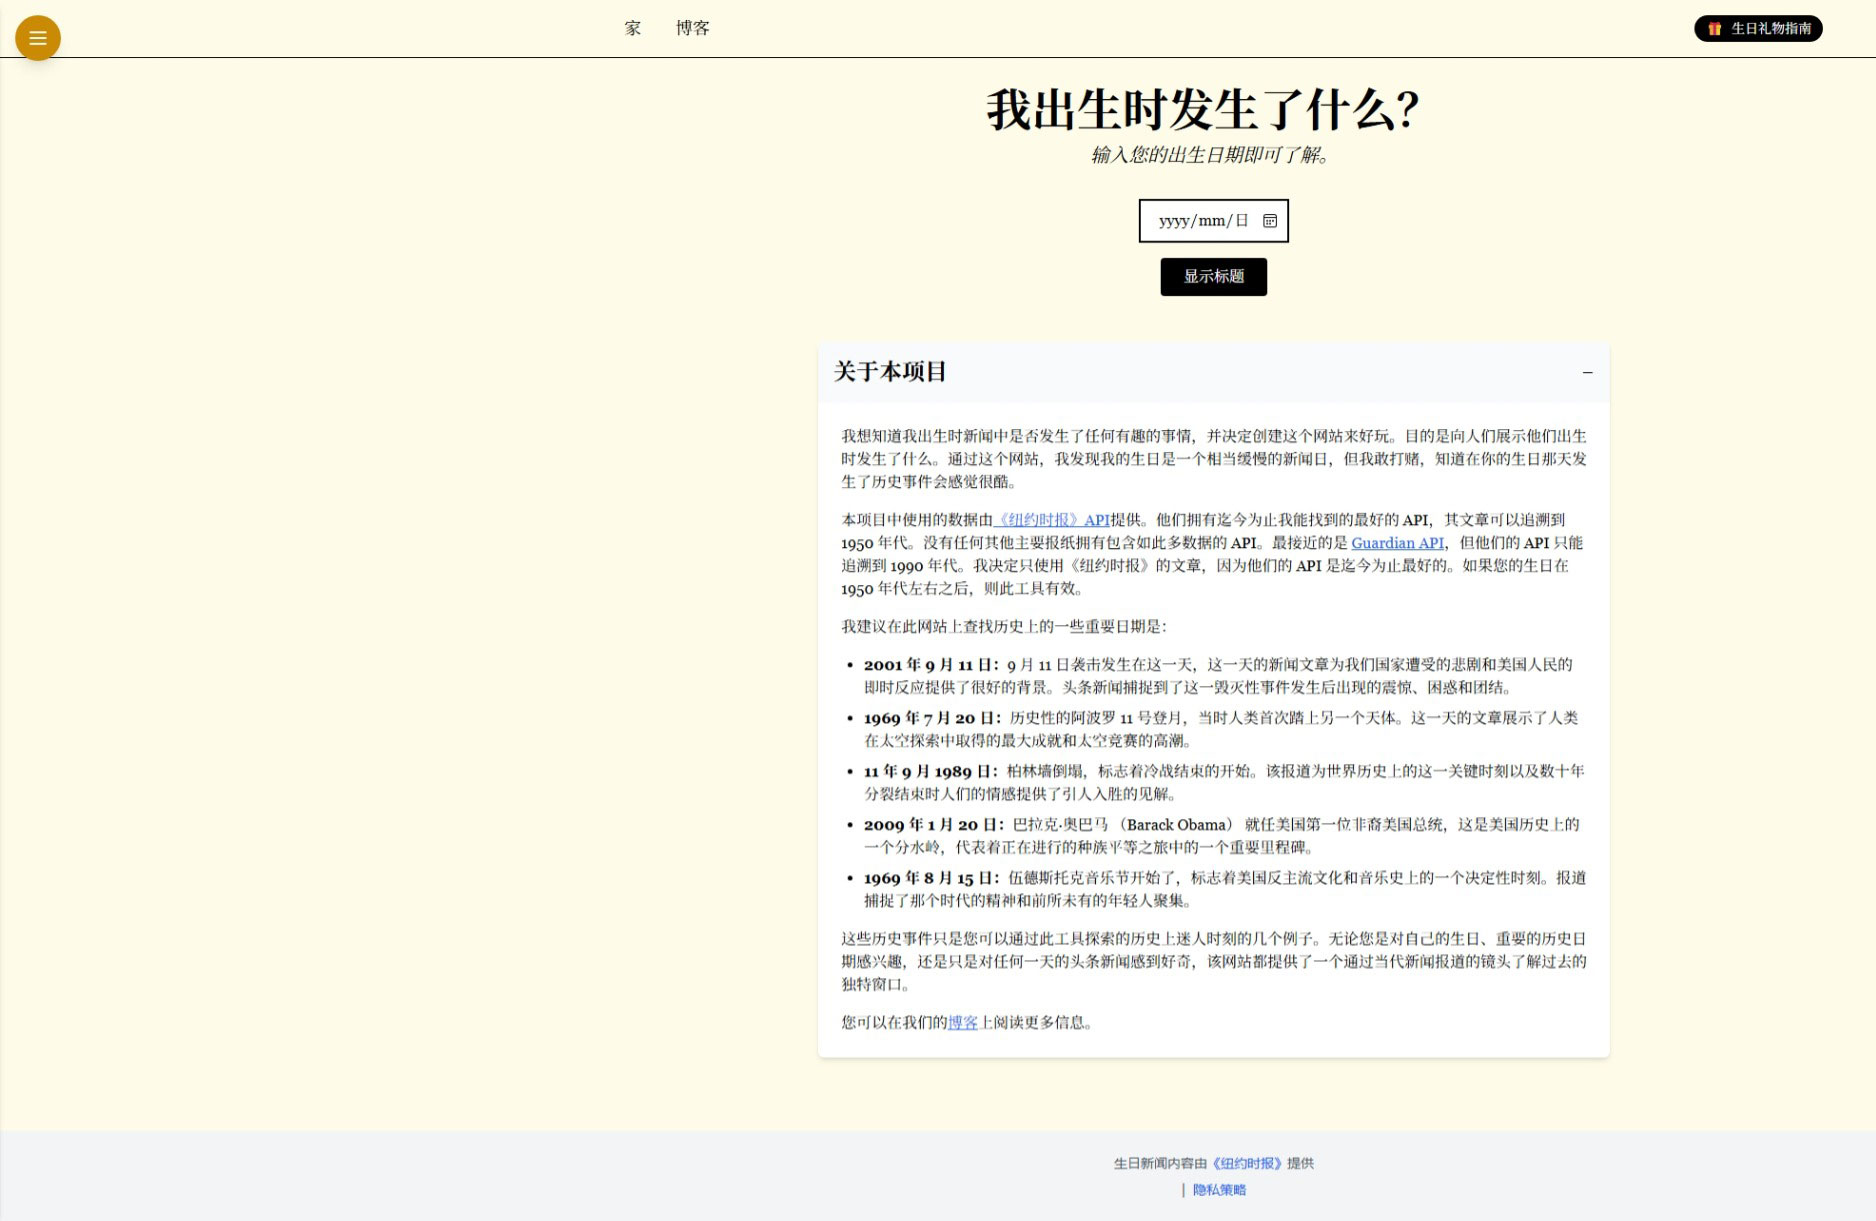
Task: Follow the 《纽约时报》API link
Action: (1052, 520)
